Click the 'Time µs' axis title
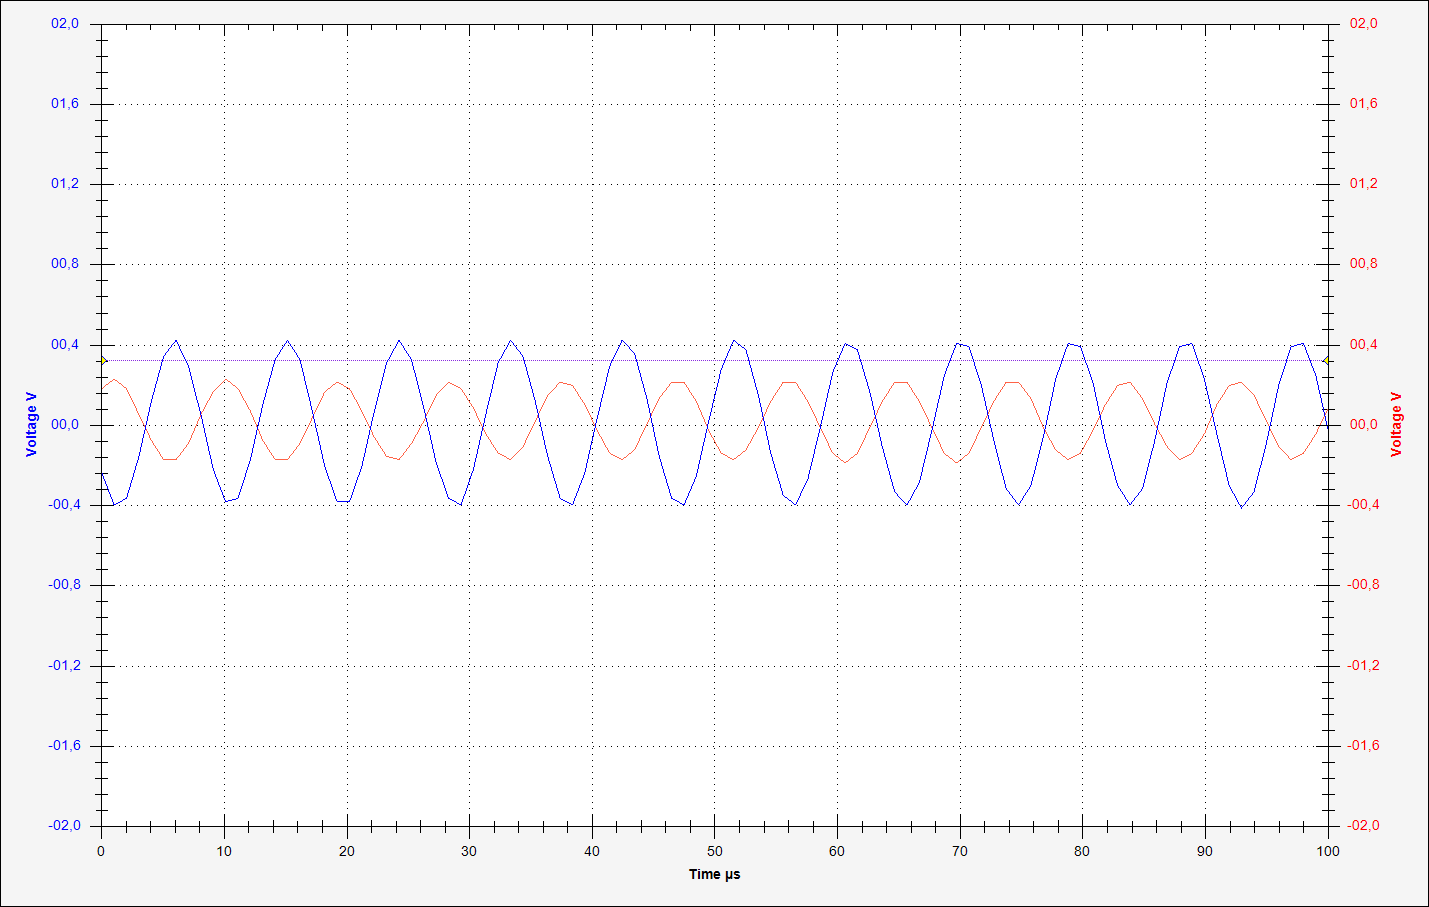 (x=714, y=874)
